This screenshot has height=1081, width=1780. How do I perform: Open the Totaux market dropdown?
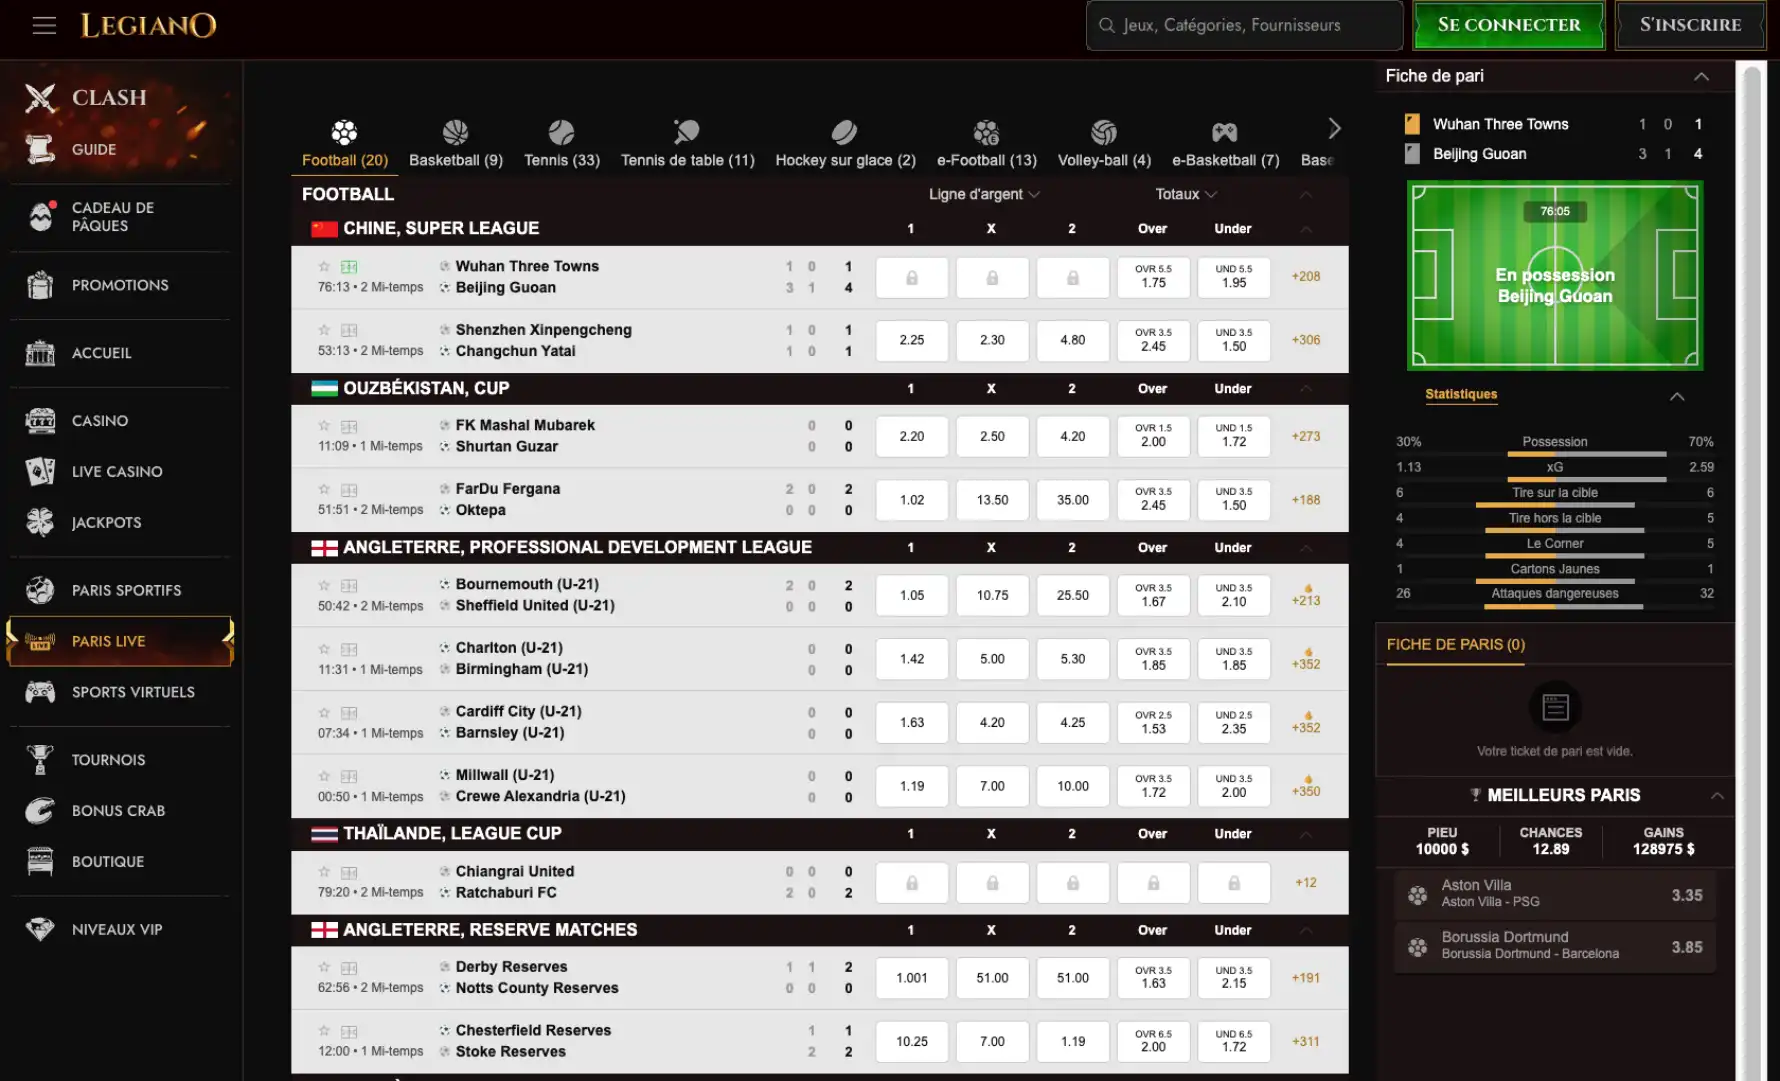pyautogui.click(x=1185, y=194)
